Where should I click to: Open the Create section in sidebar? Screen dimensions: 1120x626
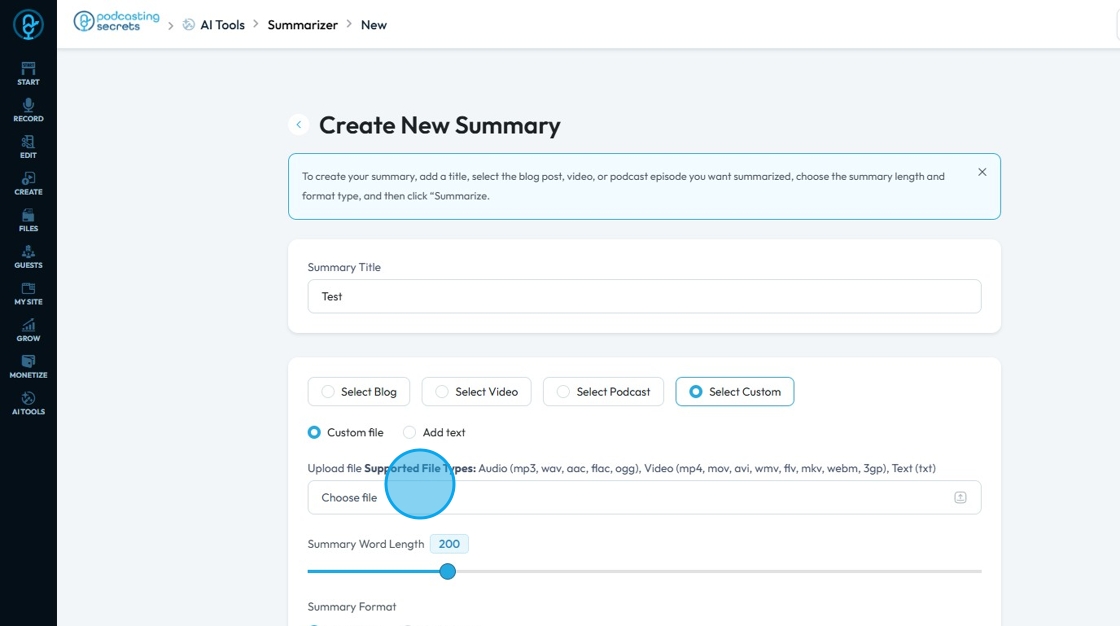point(28,183)
